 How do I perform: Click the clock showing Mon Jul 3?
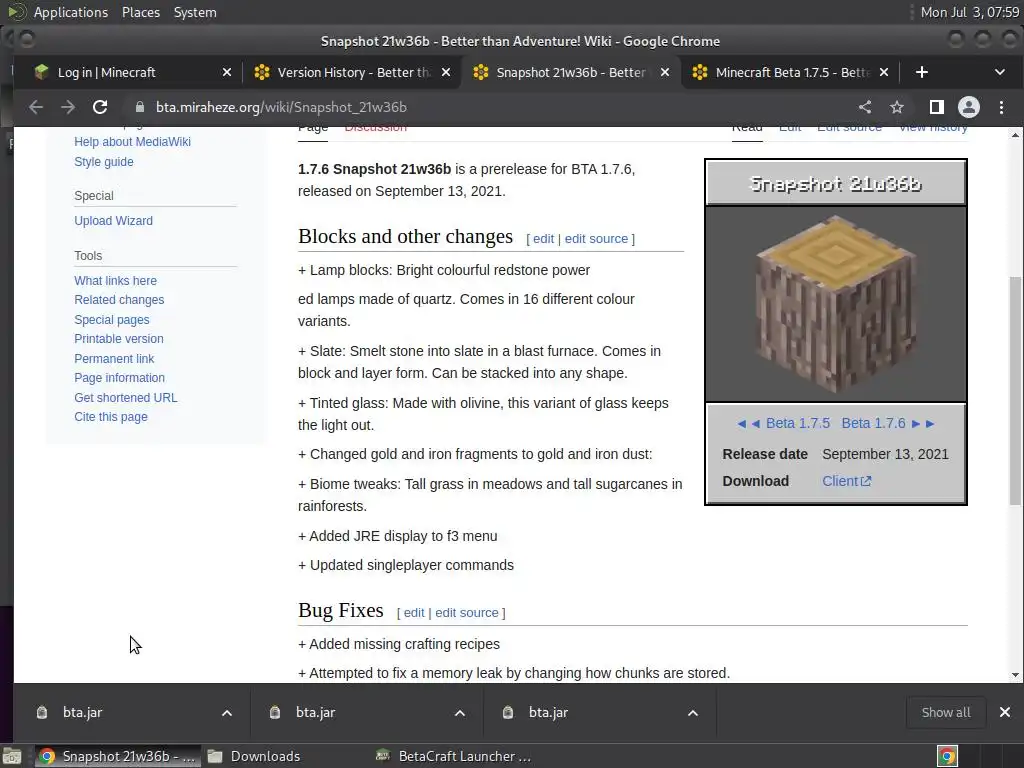click(969, 12)
